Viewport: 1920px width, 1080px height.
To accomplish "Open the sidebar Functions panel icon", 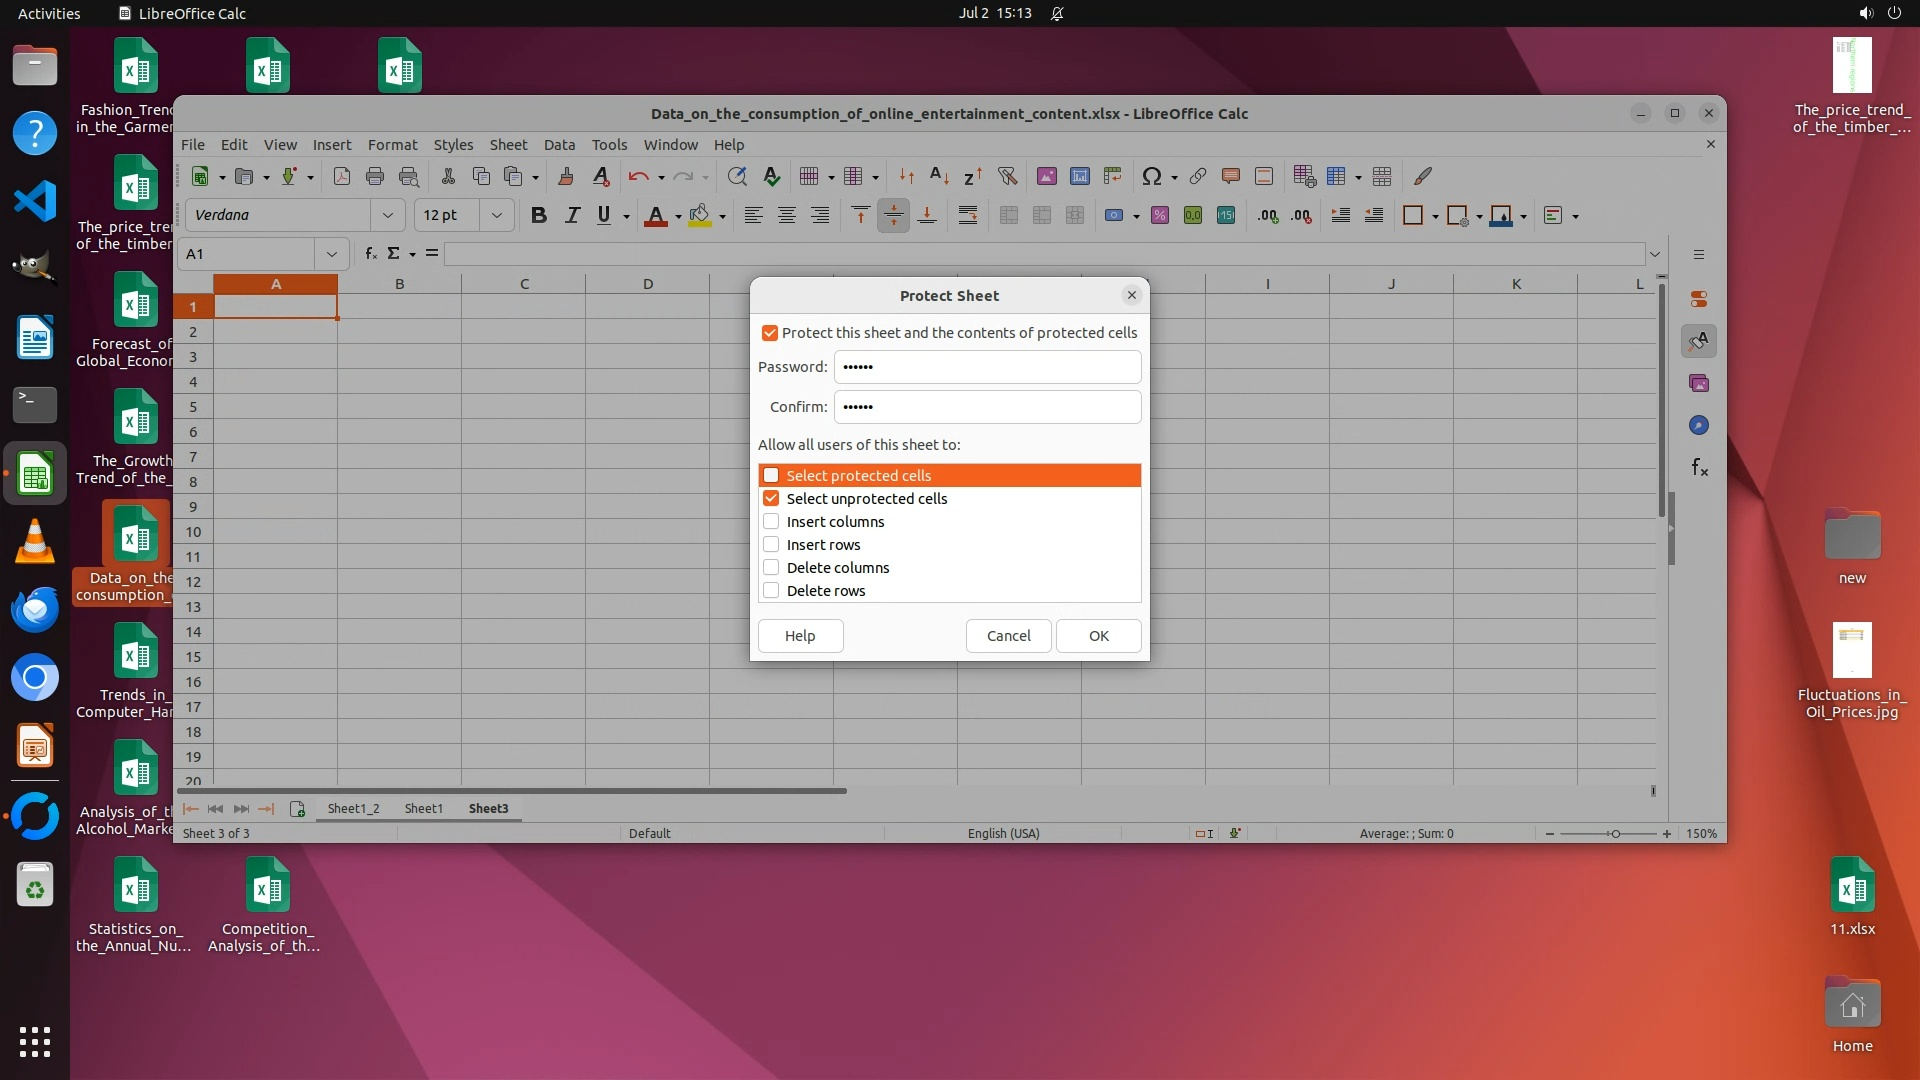I will [x=1699, y=467].
